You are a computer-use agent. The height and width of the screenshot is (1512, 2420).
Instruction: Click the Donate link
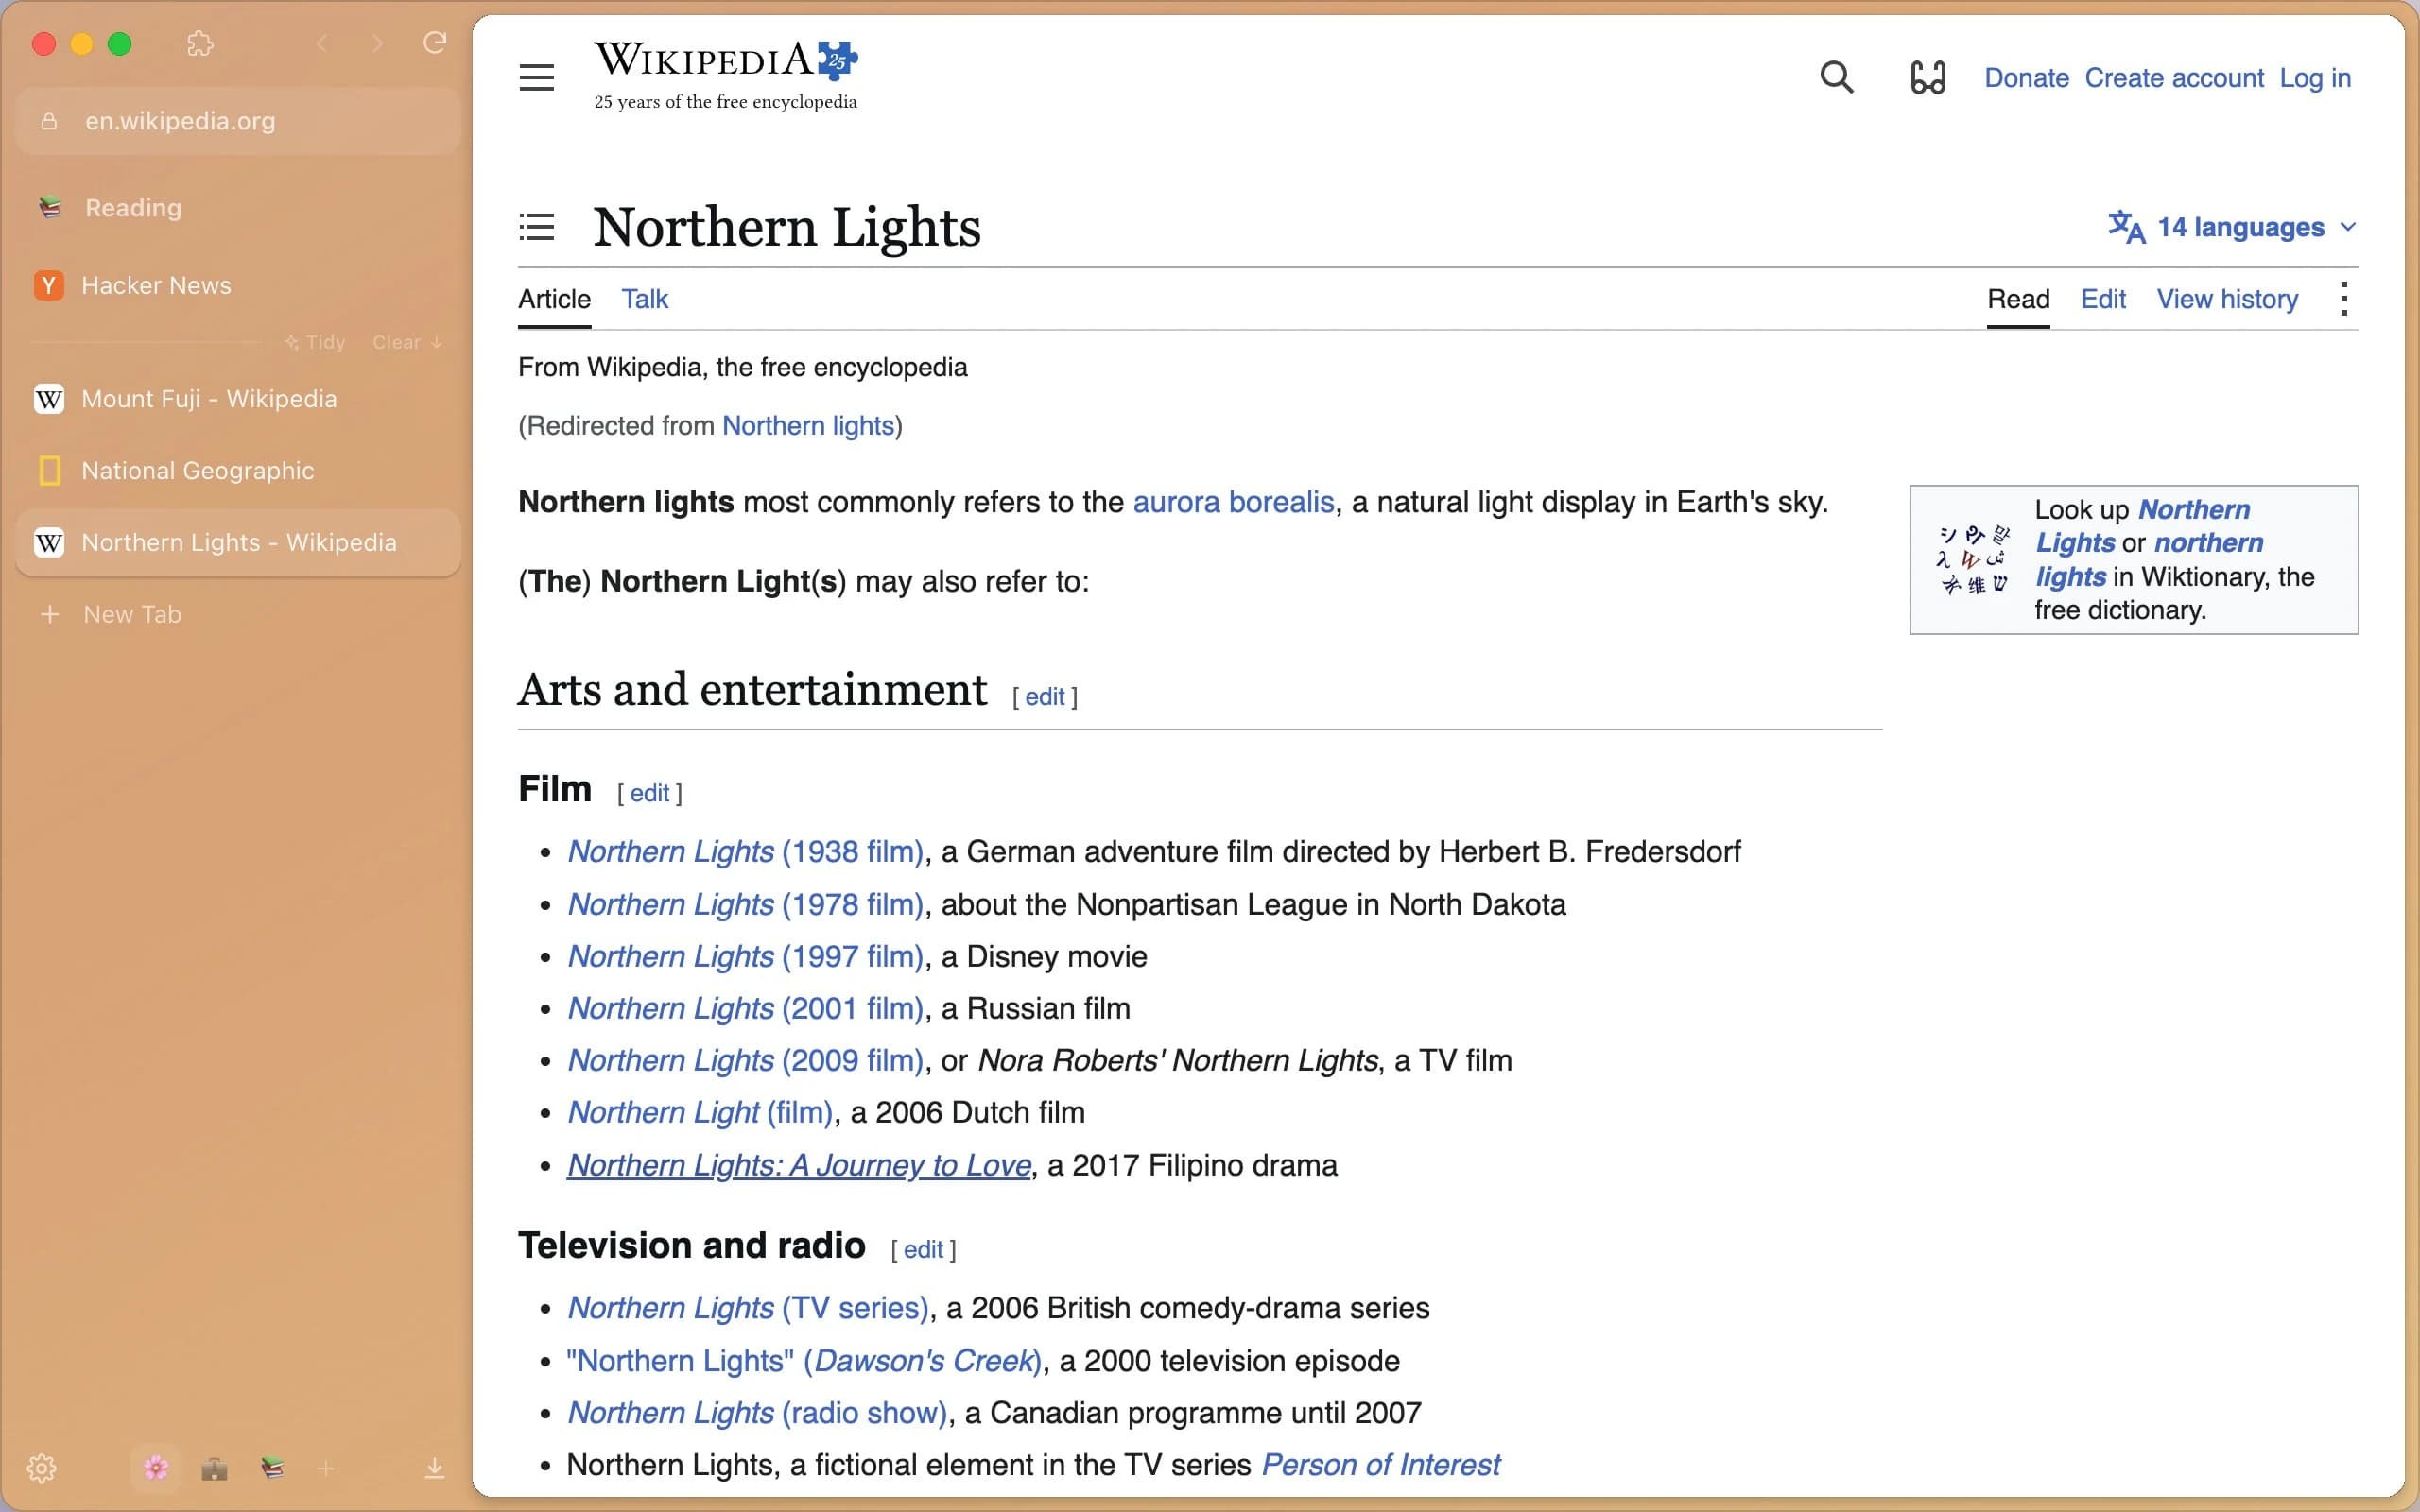[2026, 77]
